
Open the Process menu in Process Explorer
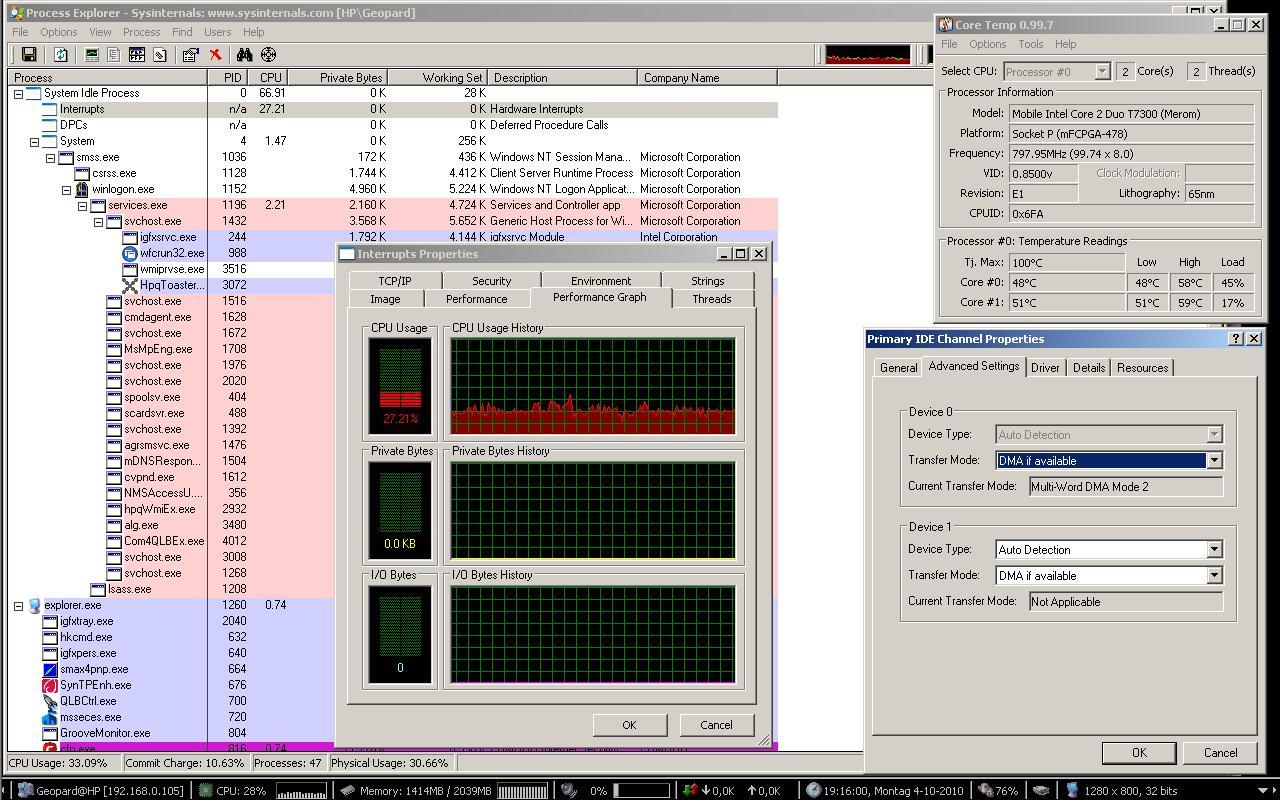[141, 32]
